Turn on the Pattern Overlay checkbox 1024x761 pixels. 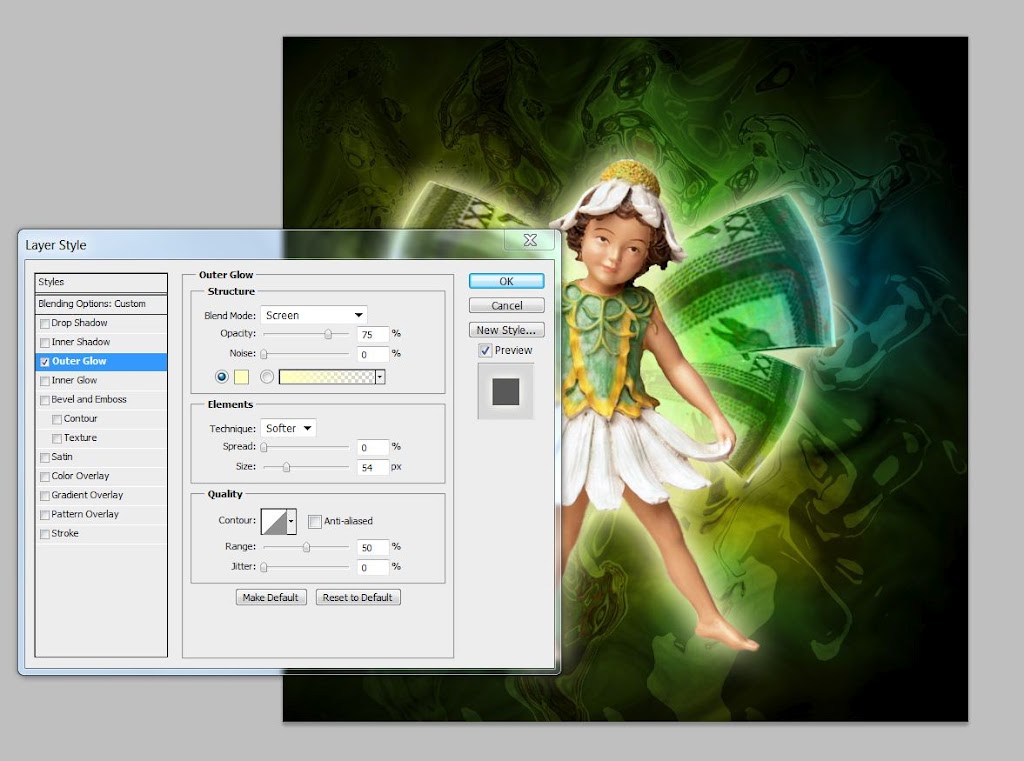click(x=45, y=515)
